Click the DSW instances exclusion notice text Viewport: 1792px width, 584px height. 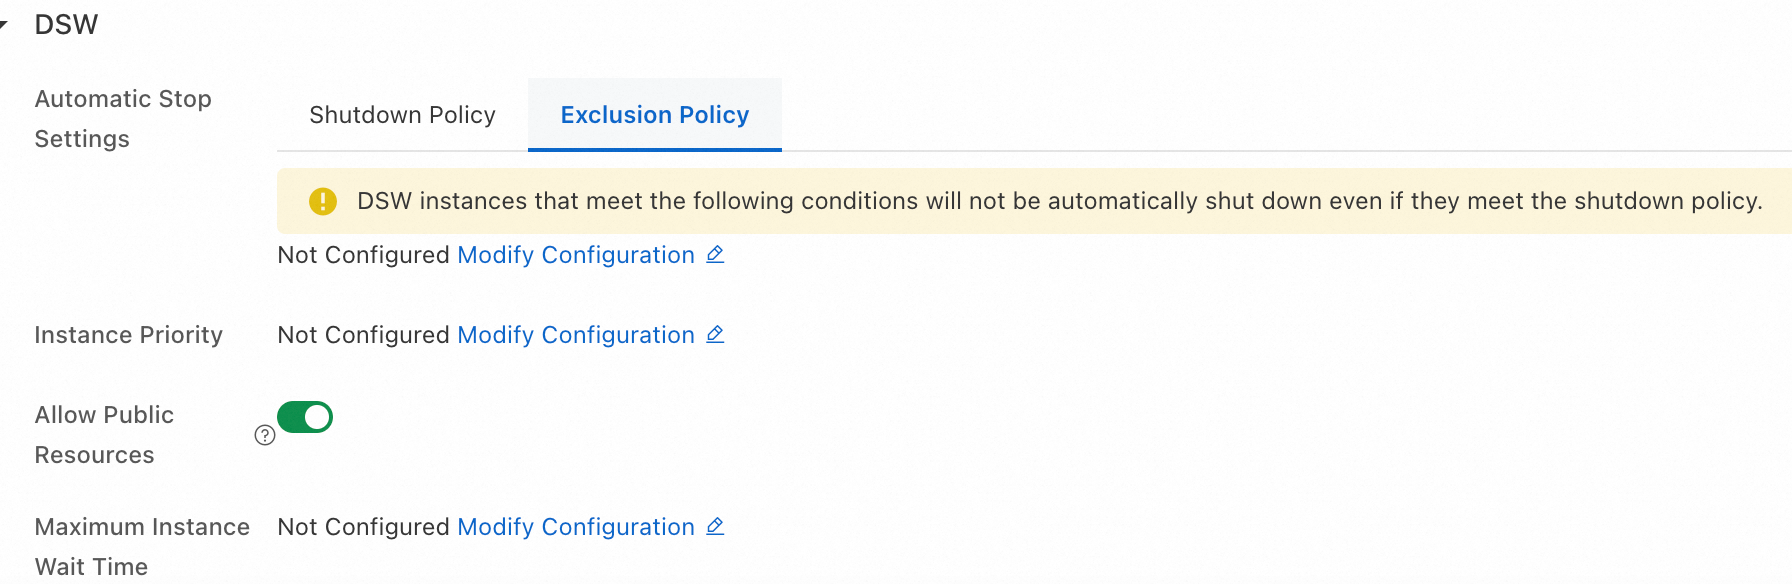tap(1060, 201)
